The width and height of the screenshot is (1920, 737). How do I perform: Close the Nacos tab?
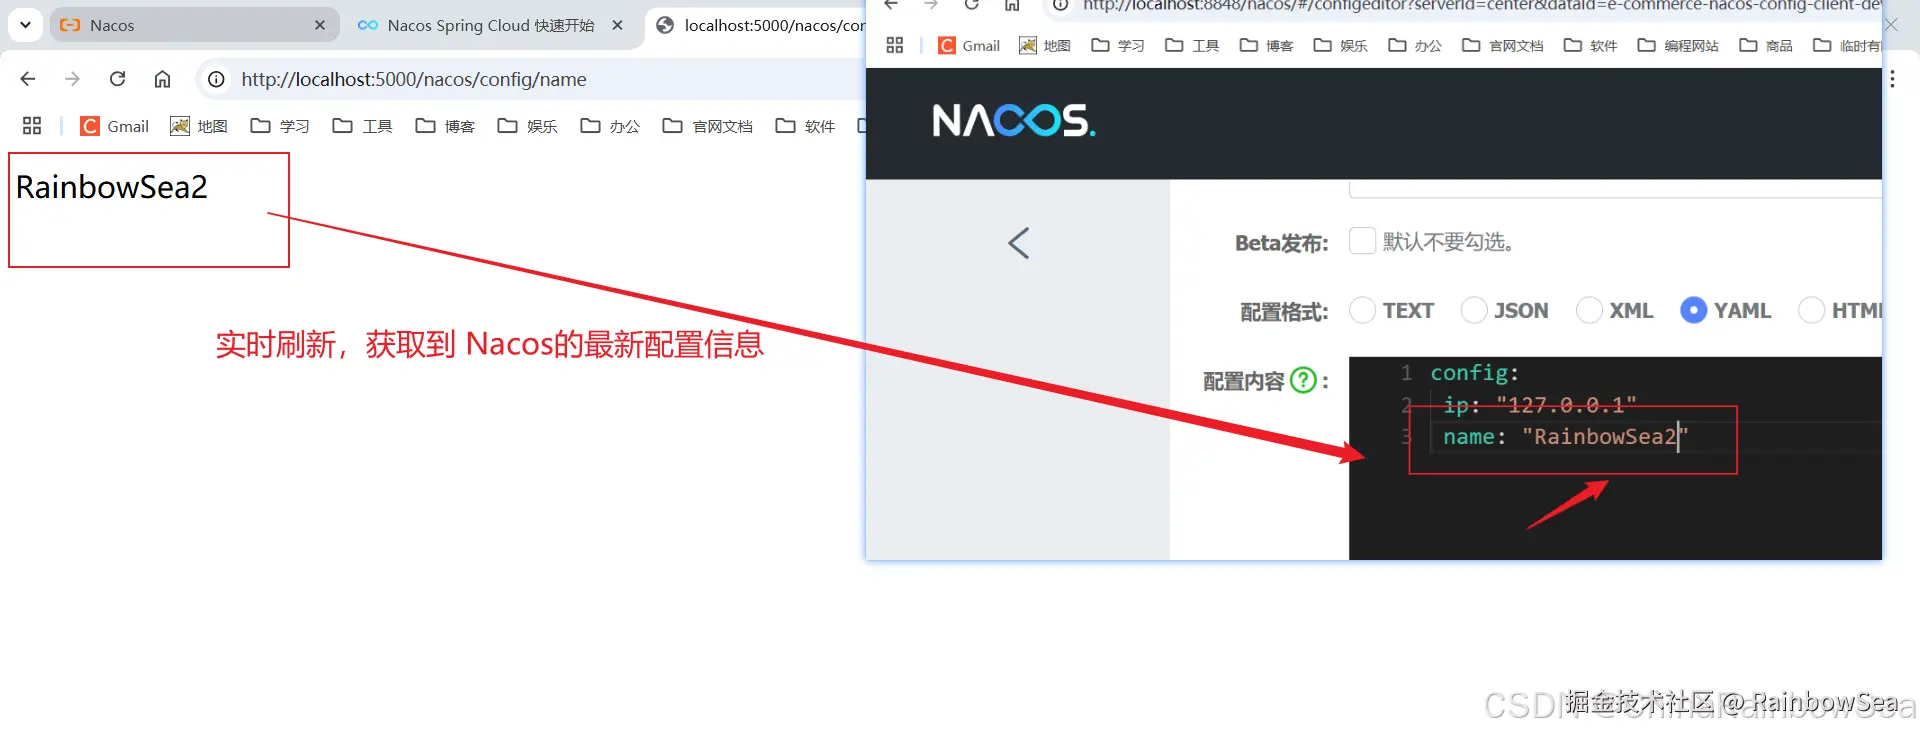(320, 25)
